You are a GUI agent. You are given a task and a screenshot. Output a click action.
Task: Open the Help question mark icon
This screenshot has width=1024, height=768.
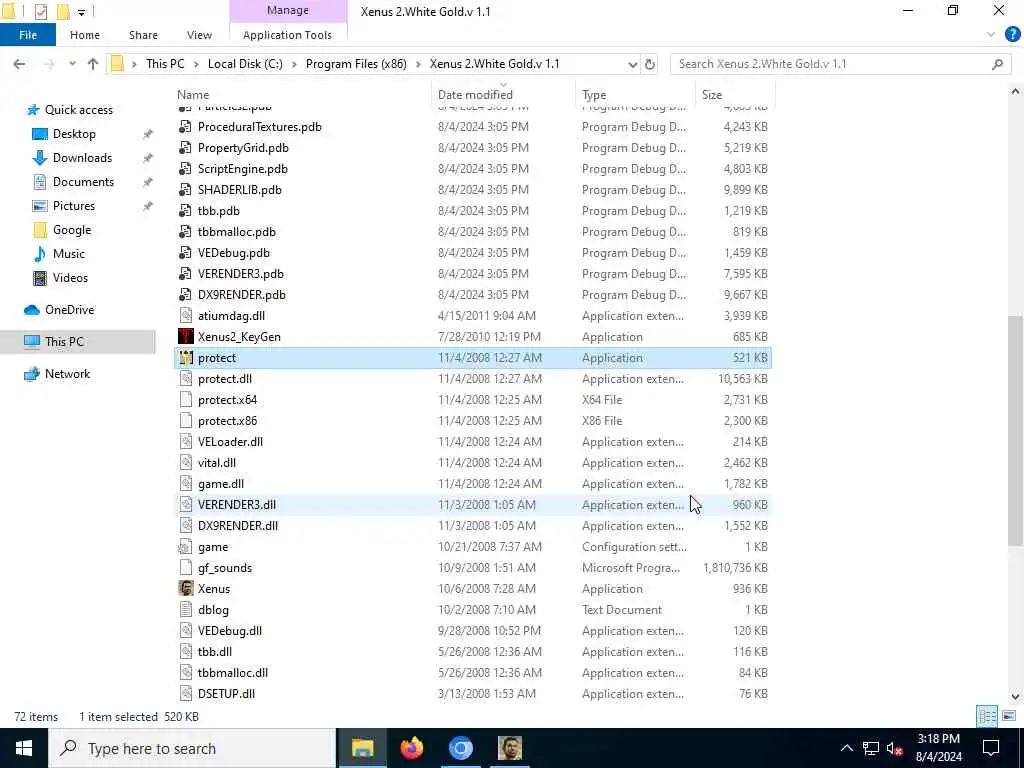(x=1012, y=35)
